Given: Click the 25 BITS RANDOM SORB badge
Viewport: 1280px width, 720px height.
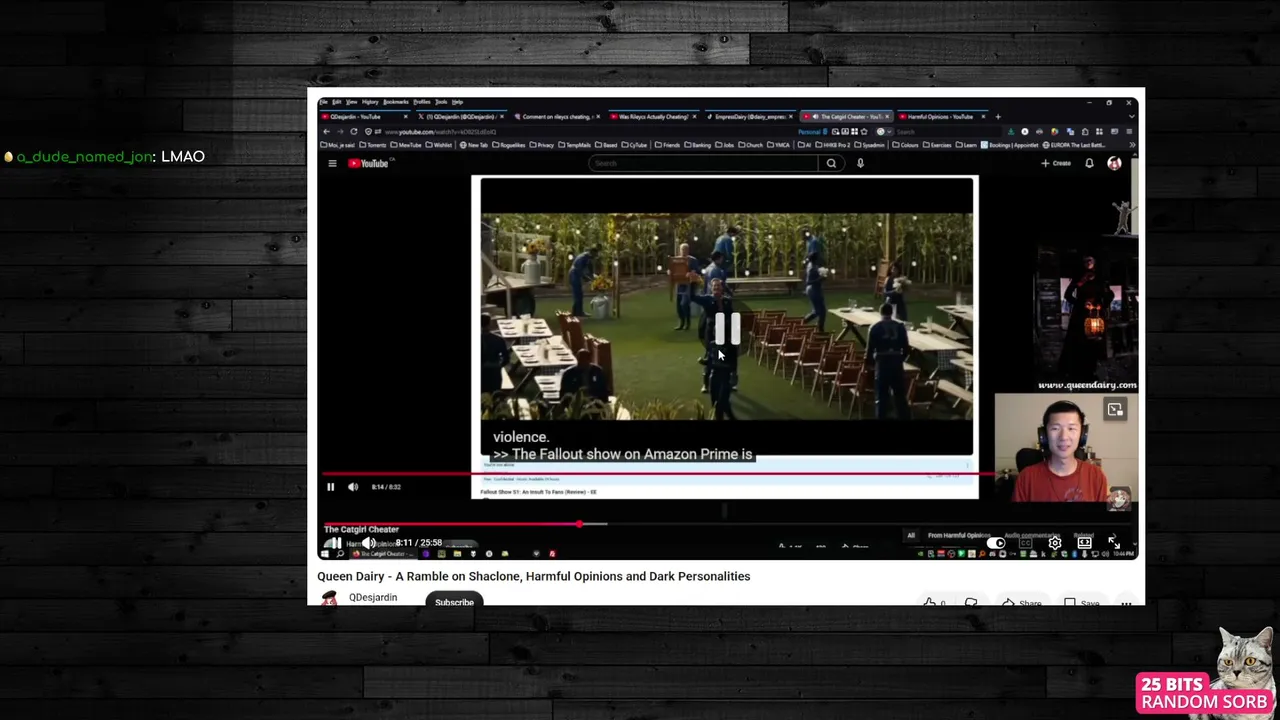Looking at the screenshot, I should tap(1205, 693).
